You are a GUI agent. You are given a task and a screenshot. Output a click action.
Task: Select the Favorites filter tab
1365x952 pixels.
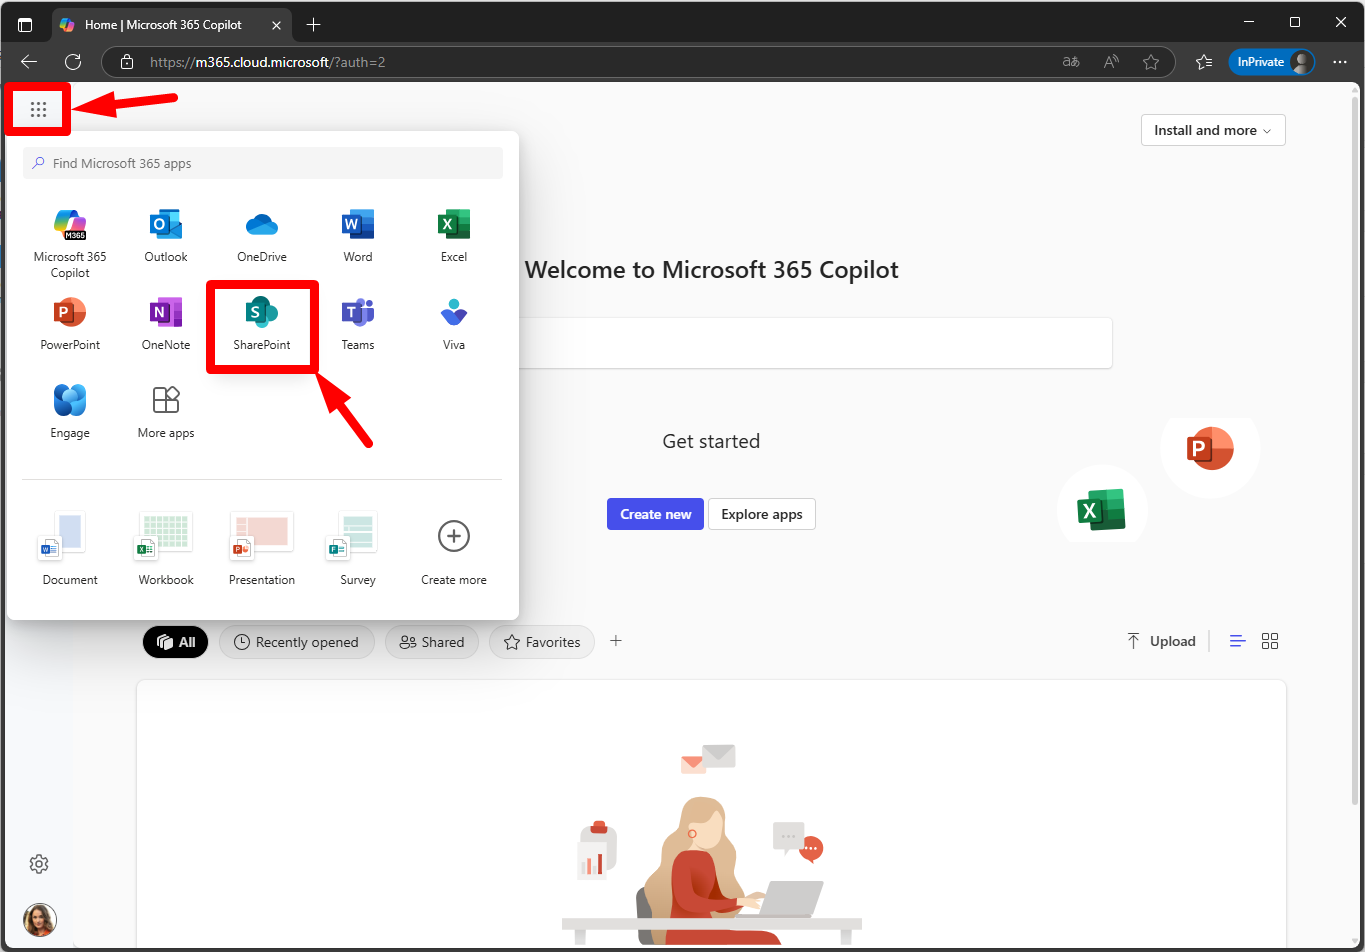click(541, 642)
